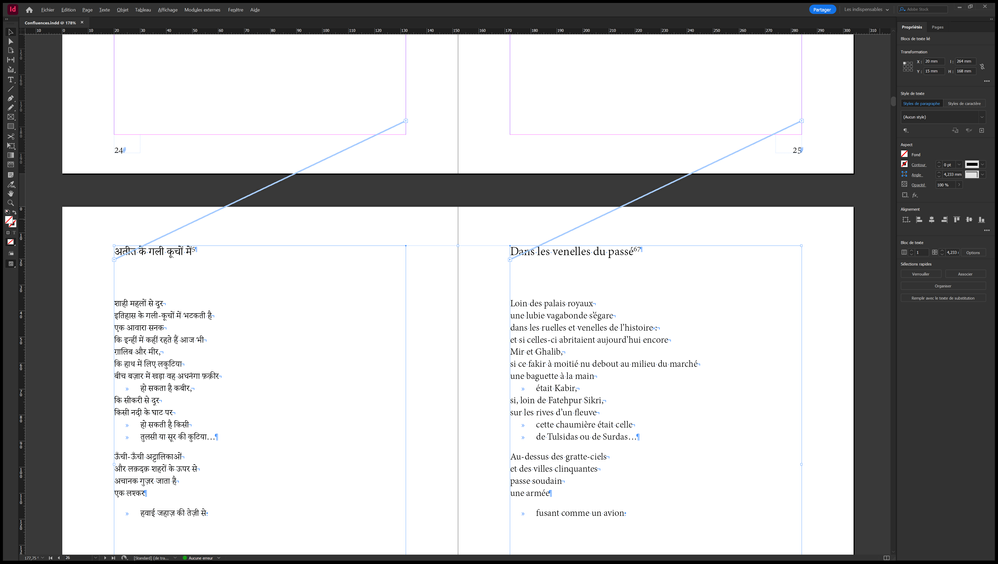Click the Options button in Bloc de texte
Image resolution: width=998 pixels, height=564 pixels.
coord(973,253)
